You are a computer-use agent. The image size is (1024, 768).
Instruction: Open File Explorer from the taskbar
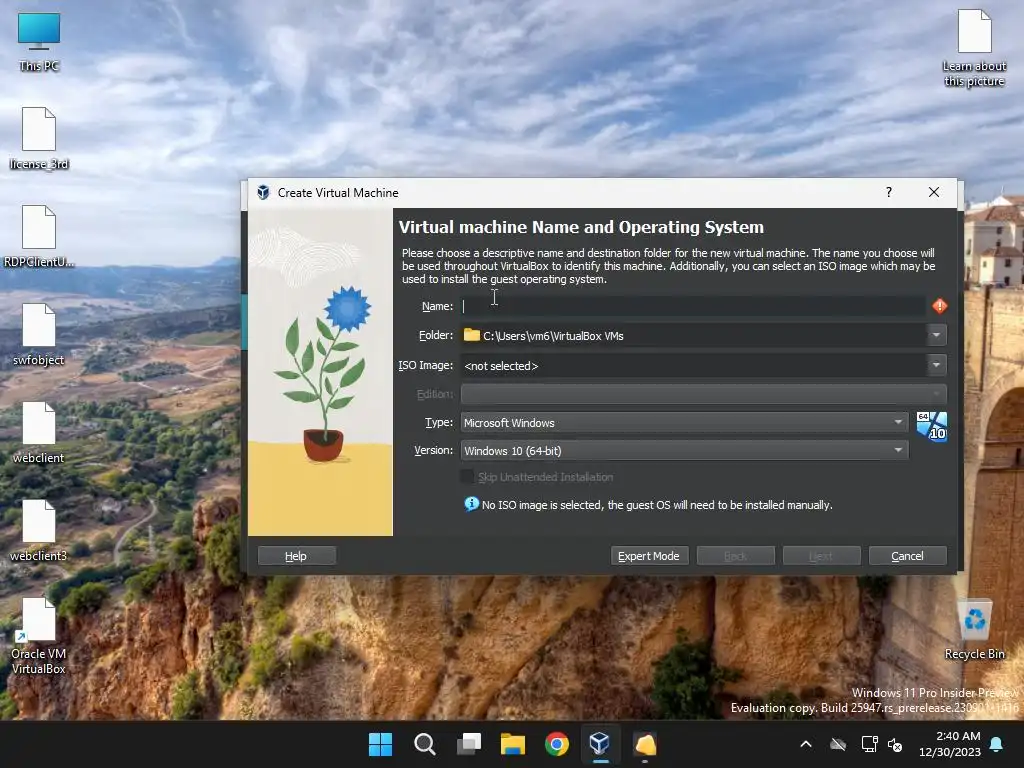[x=513, y=744]
